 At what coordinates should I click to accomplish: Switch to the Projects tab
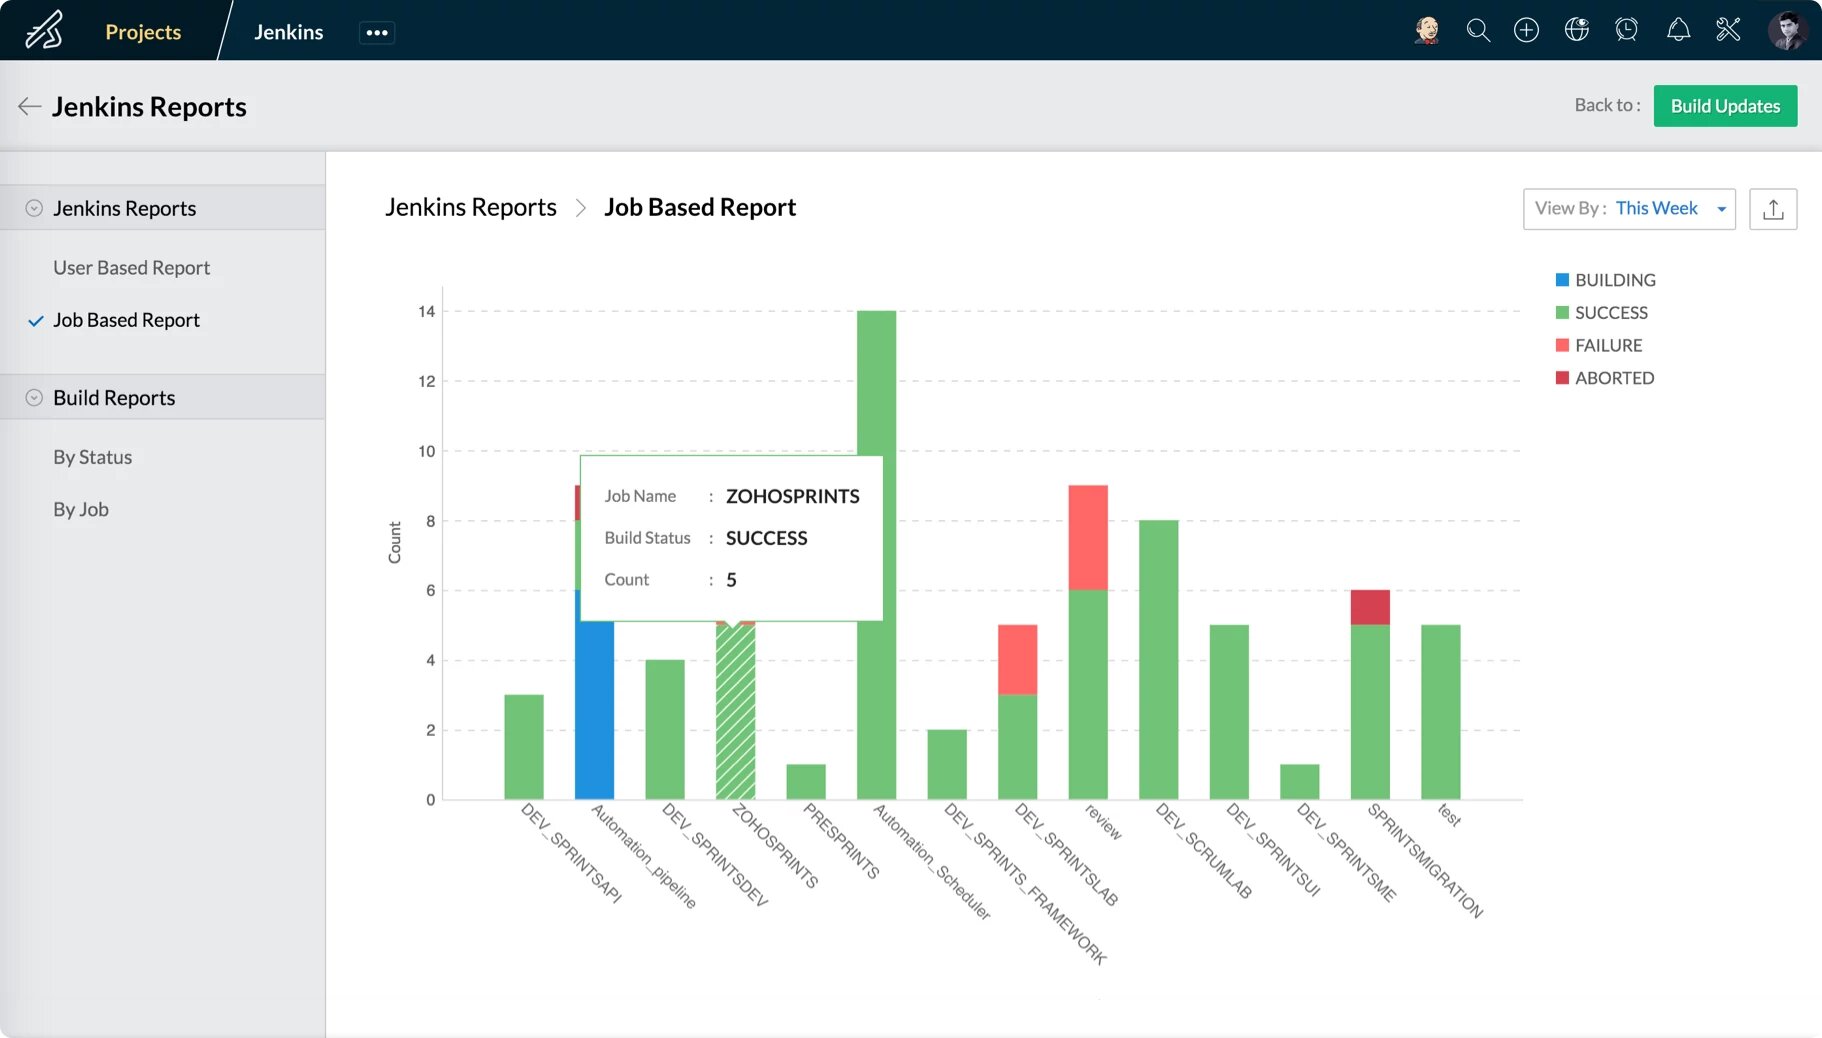[x=142, y=32]
